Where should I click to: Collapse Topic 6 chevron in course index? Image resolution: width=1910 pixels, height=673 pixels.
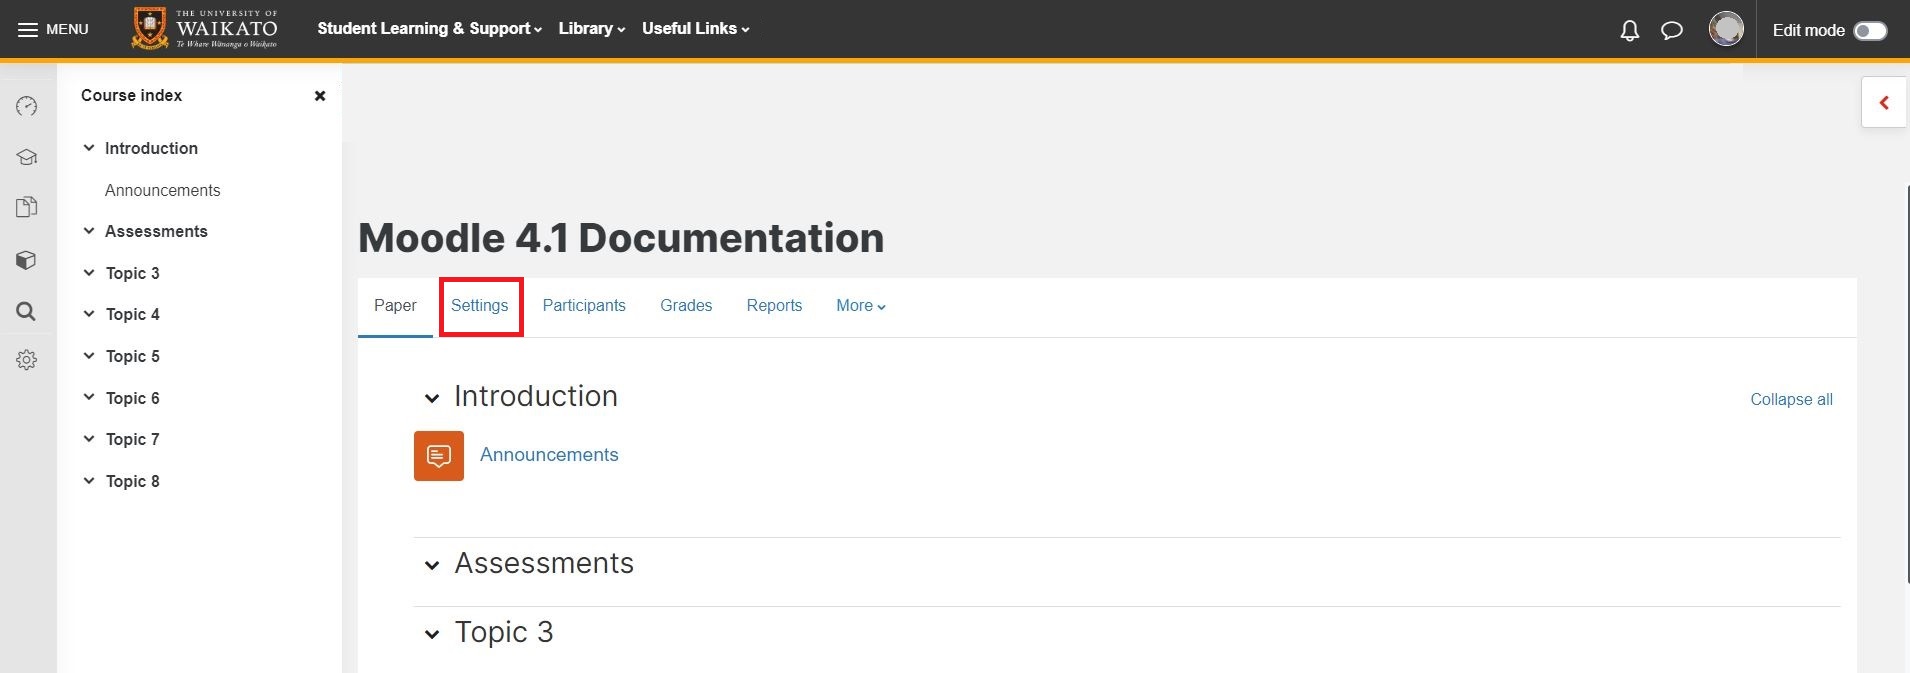[89, 398]
